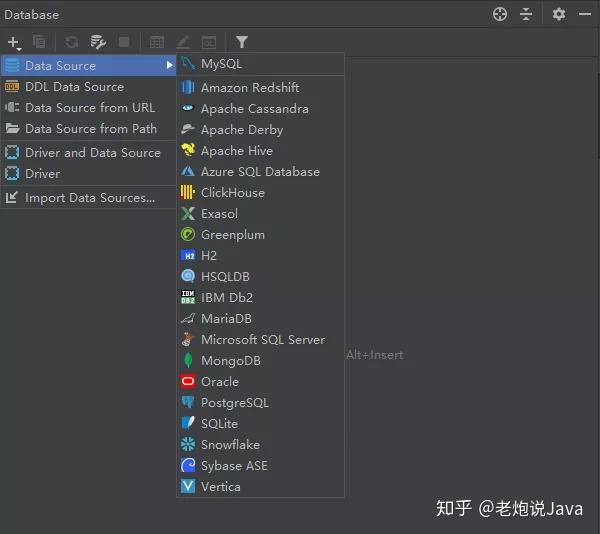Select MariaDB data source
600x534 pixels.
pos(260,319)
